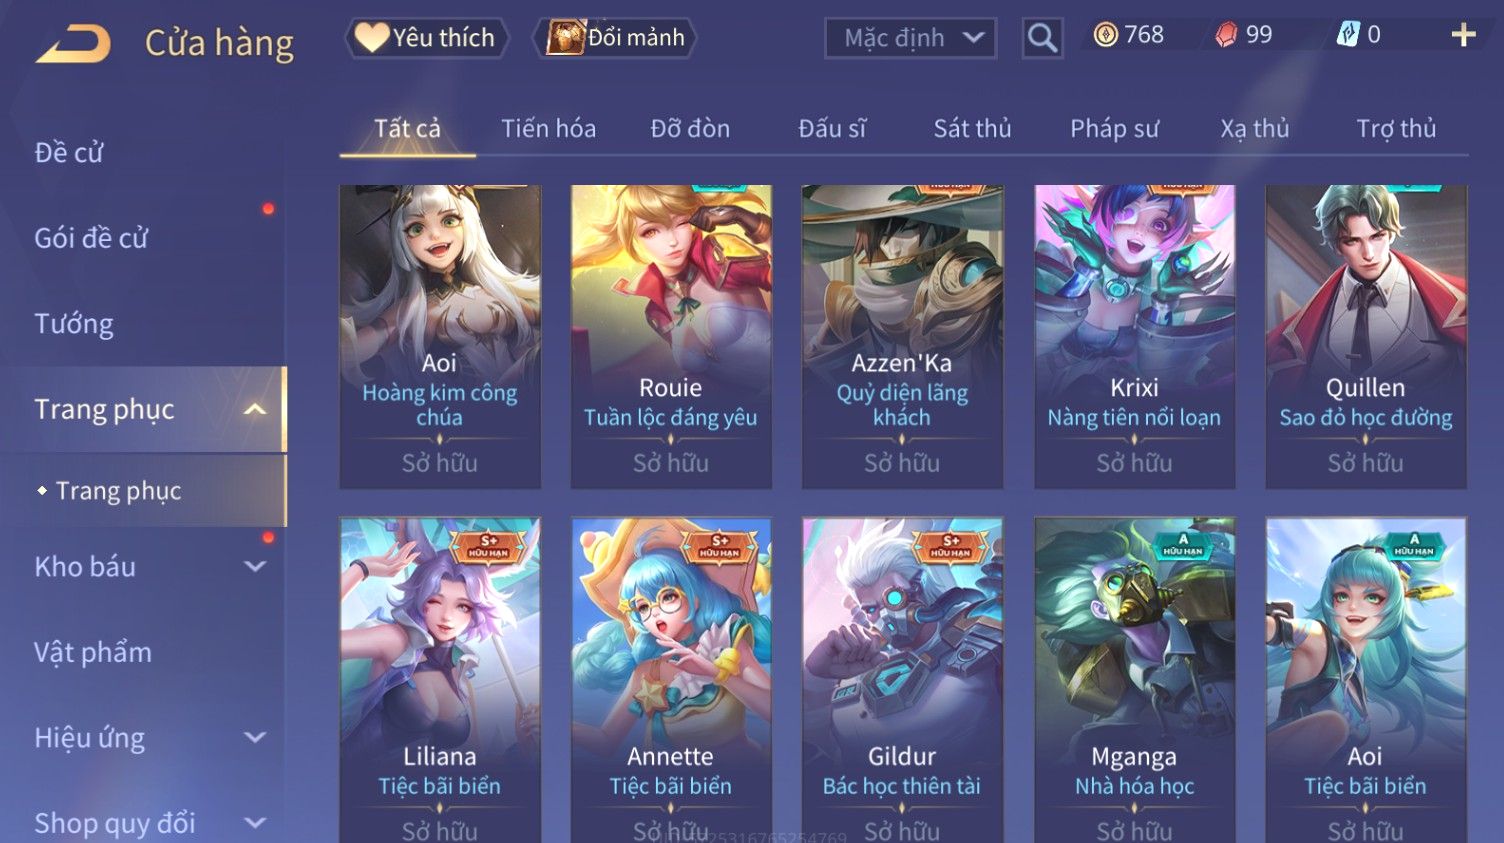Click the blue voucher currency icon
Viewport: 1504px width, 843px height.
coord(1348,35)
